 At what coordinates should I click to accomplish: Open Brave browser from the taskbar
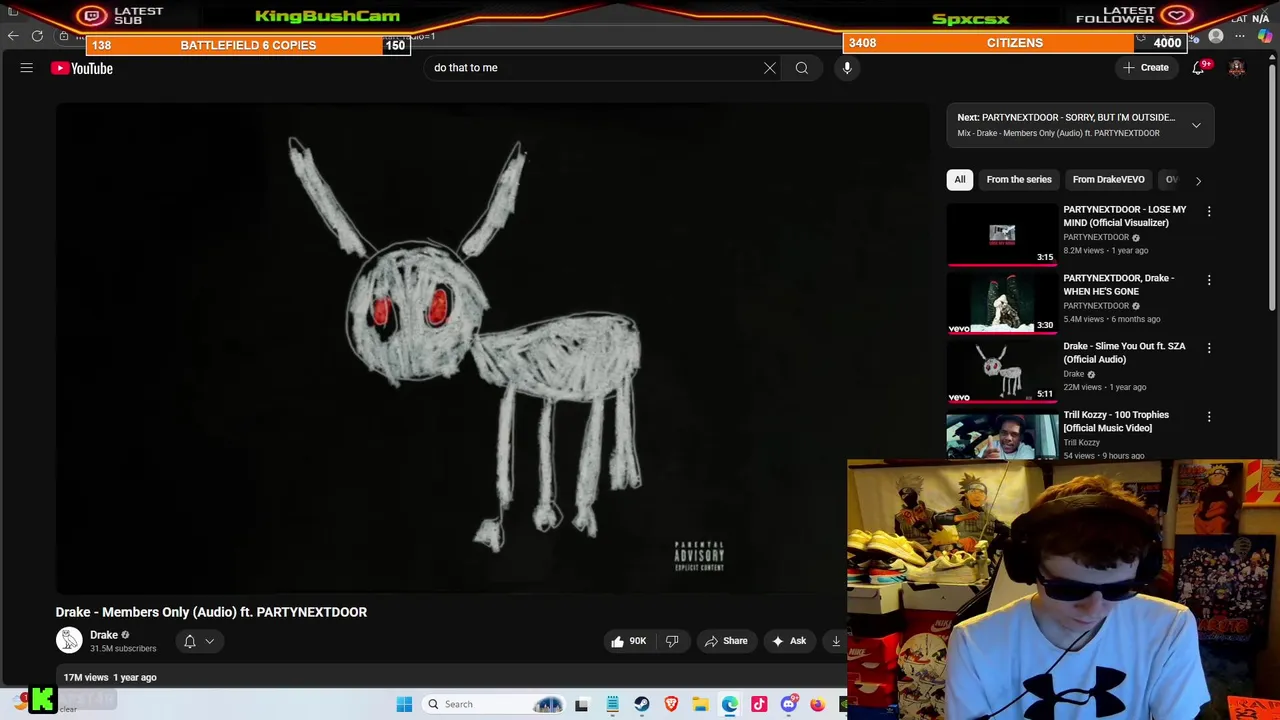tap(671, 704)
